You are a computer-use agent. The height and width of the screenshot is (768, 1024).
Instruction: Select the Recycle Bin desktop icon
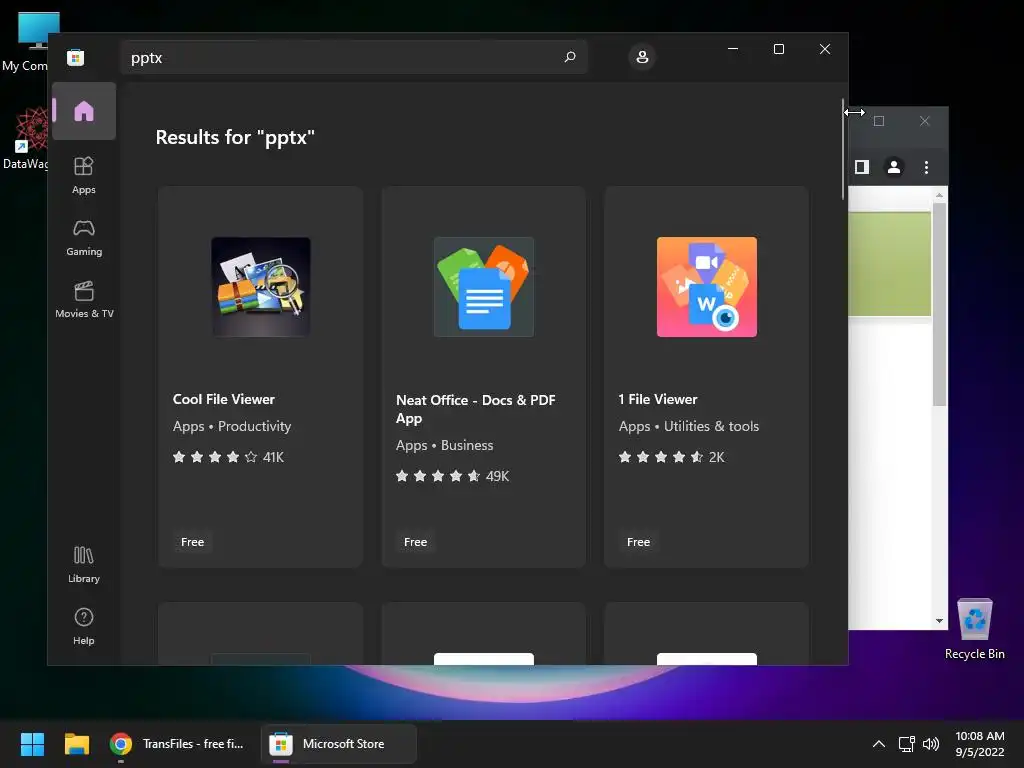[974, 629]
